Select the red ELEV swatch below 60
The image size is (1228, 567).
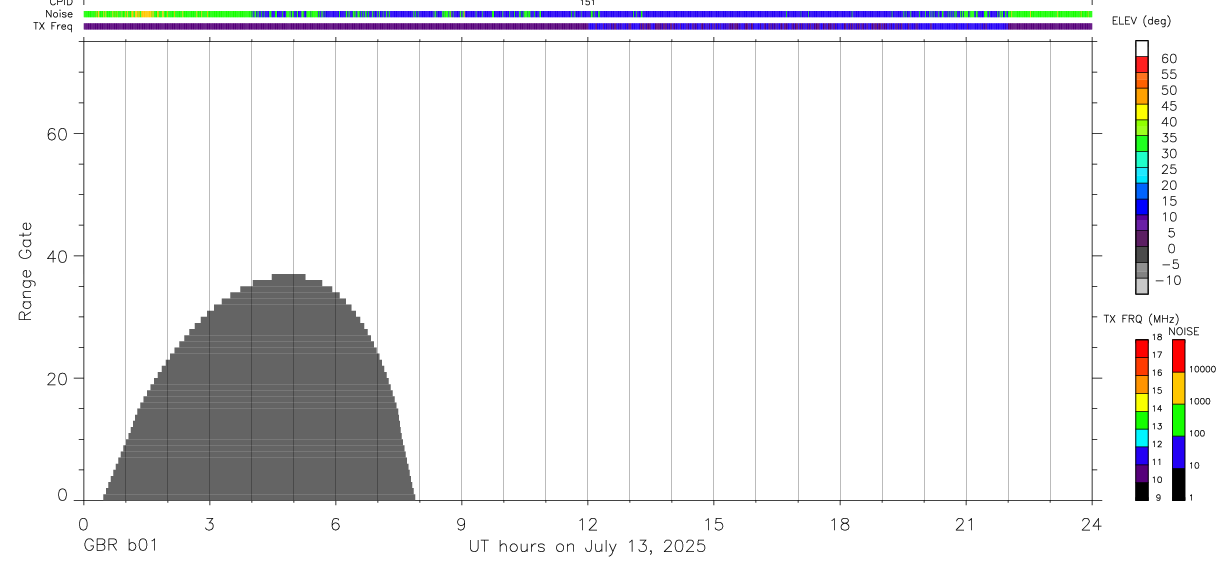[1142, 63]
